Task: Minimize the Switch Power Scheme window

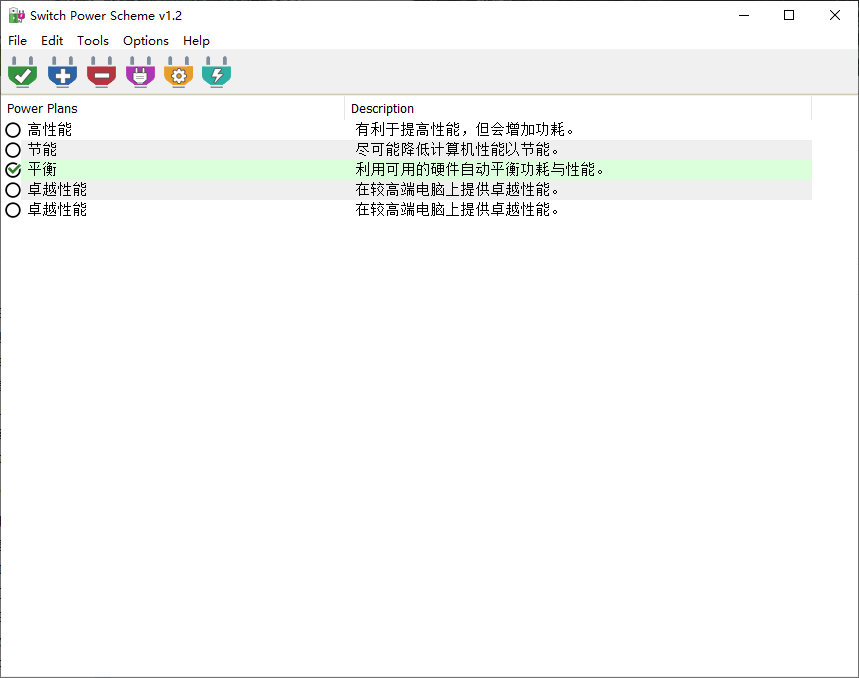Action: point(743,15)
